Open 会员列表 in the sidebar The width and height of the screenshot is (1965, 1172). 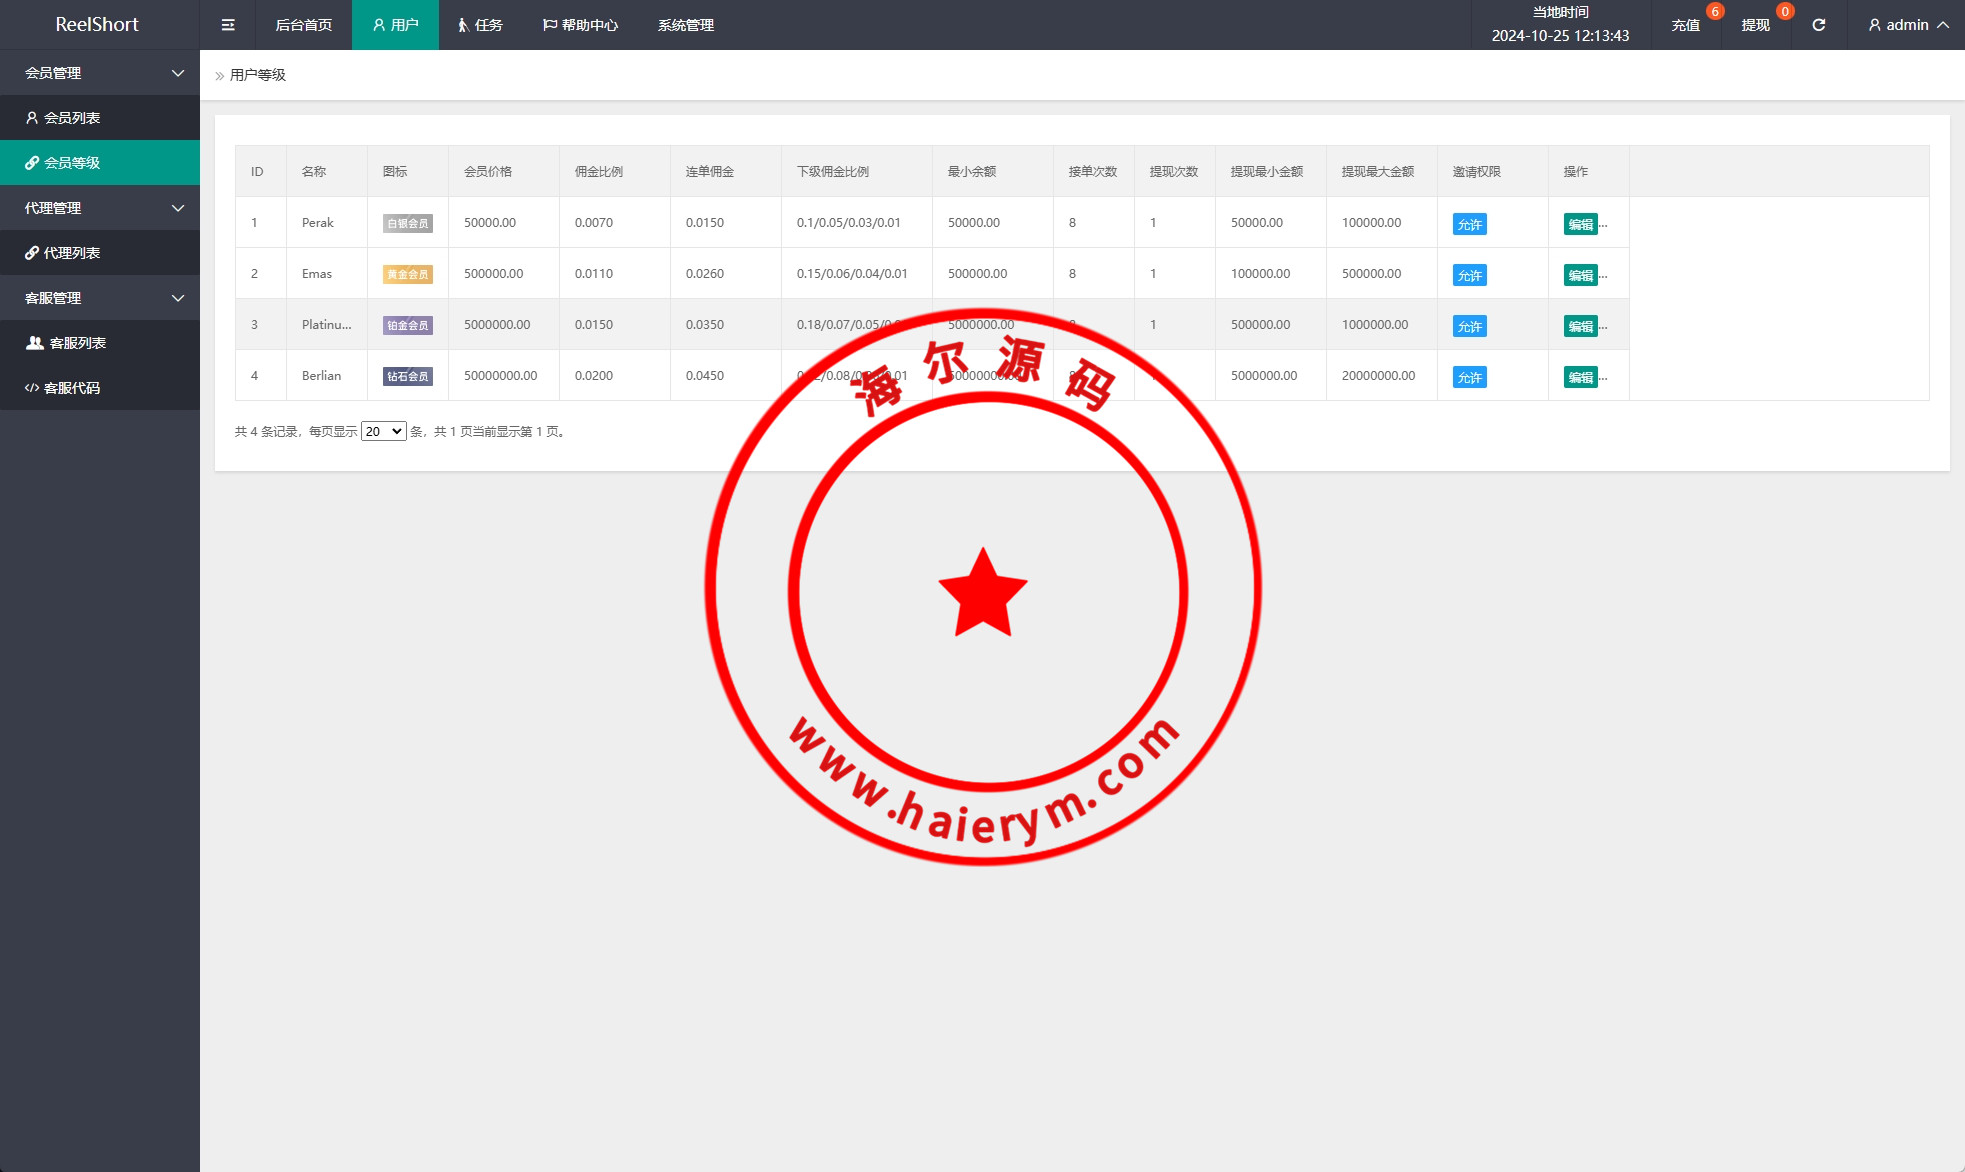point(72,118)
